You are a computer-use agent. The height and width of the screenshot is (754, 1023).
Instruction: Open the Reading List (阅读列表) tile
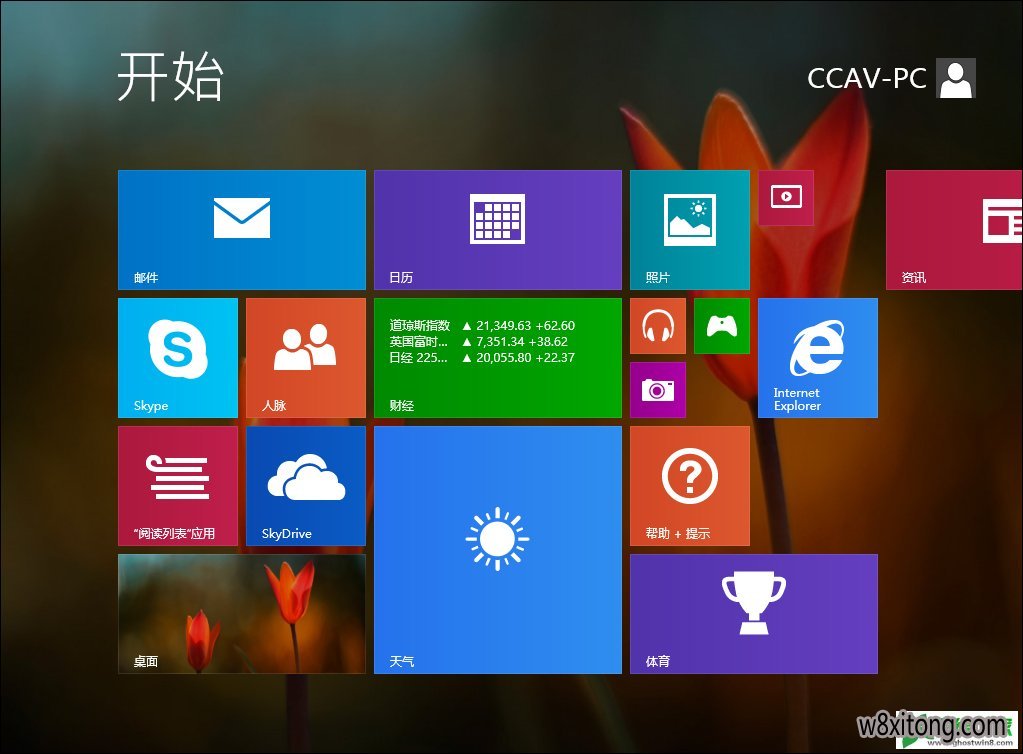pos(177,485)
